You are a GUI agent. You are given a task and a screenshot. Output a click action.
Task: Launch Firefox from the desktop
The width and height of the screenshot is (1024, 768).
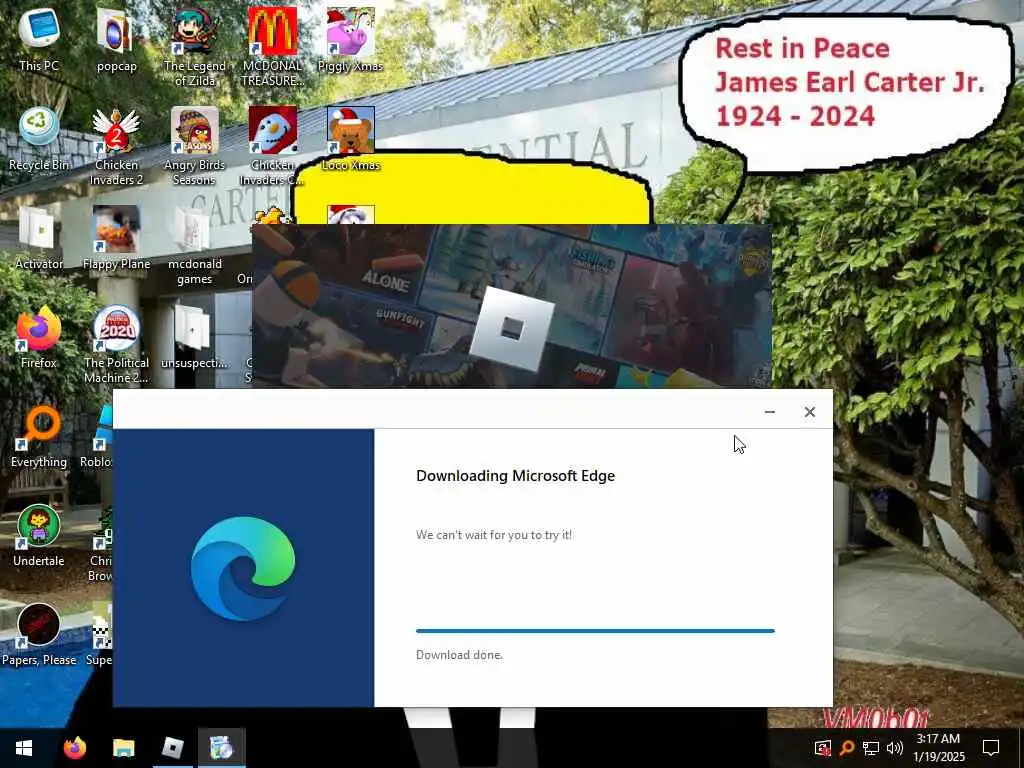39,337
